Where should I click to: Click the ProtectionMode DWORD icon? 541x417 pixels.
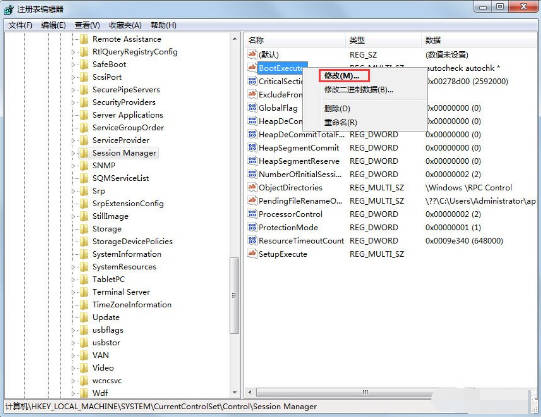click(252, 227)
